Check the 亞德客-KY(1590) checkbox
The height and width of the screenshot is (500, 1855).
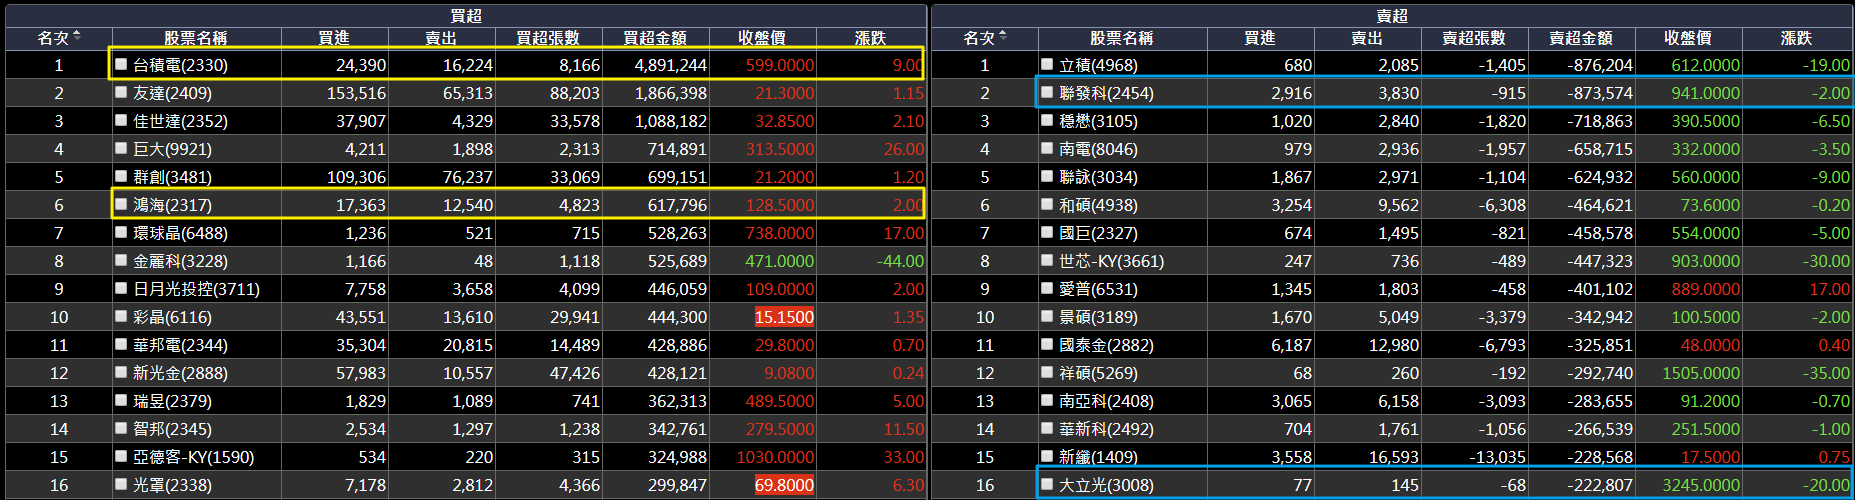(121, 456)
